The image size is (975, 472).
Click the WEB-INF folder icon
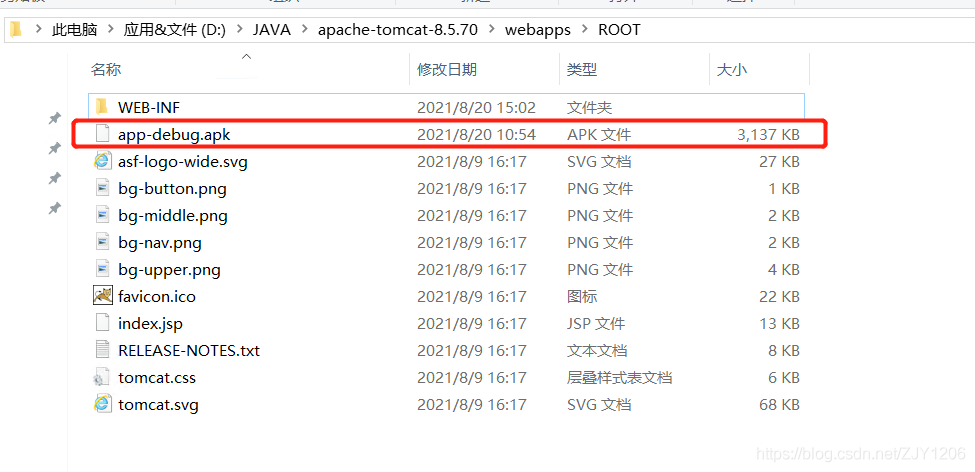pyautogui.click(x=102, y=107)
